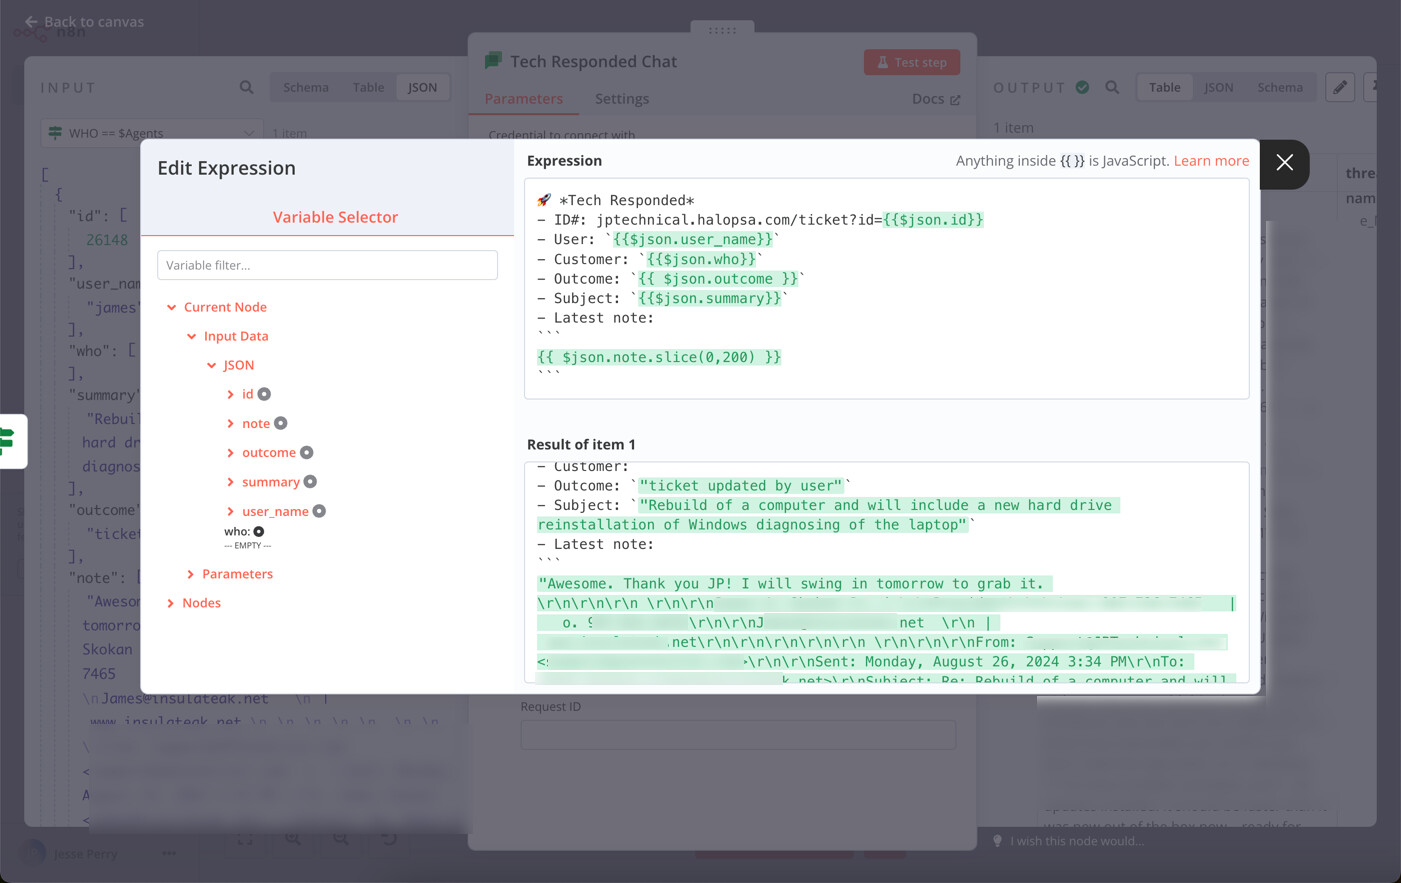Open the Learn more link
This screenshot has height=883, width=1401.
point(1211,160)
